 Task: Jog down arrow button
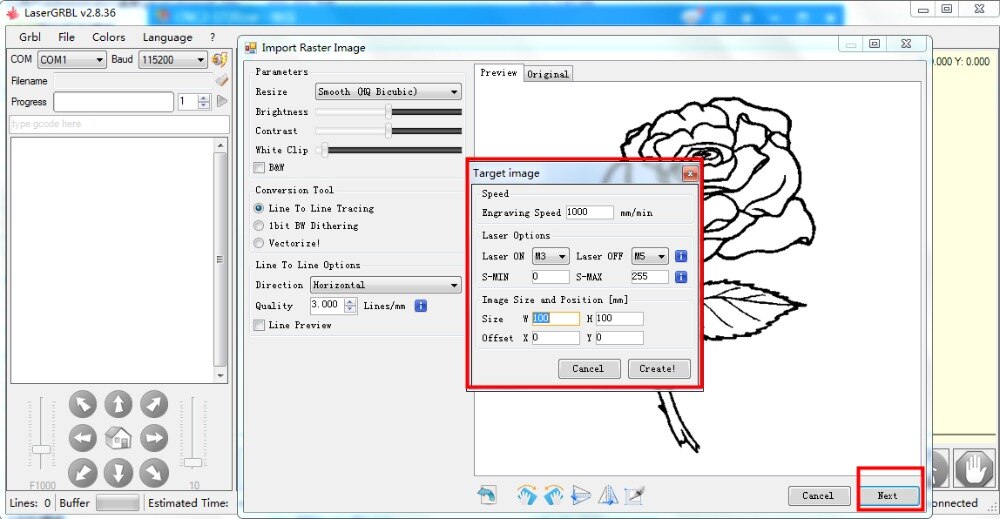pyautogui.click(x=118, y=472)
